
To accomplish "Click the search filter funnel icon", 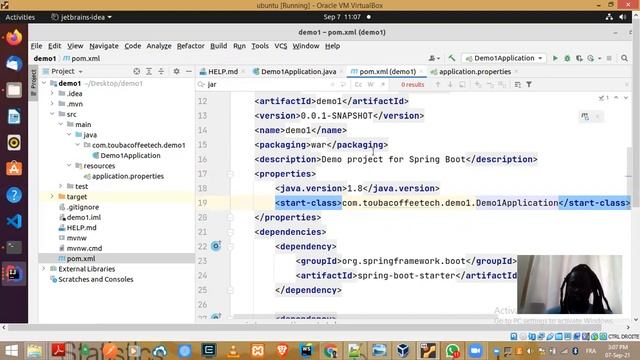I will [x=529, y=84].
